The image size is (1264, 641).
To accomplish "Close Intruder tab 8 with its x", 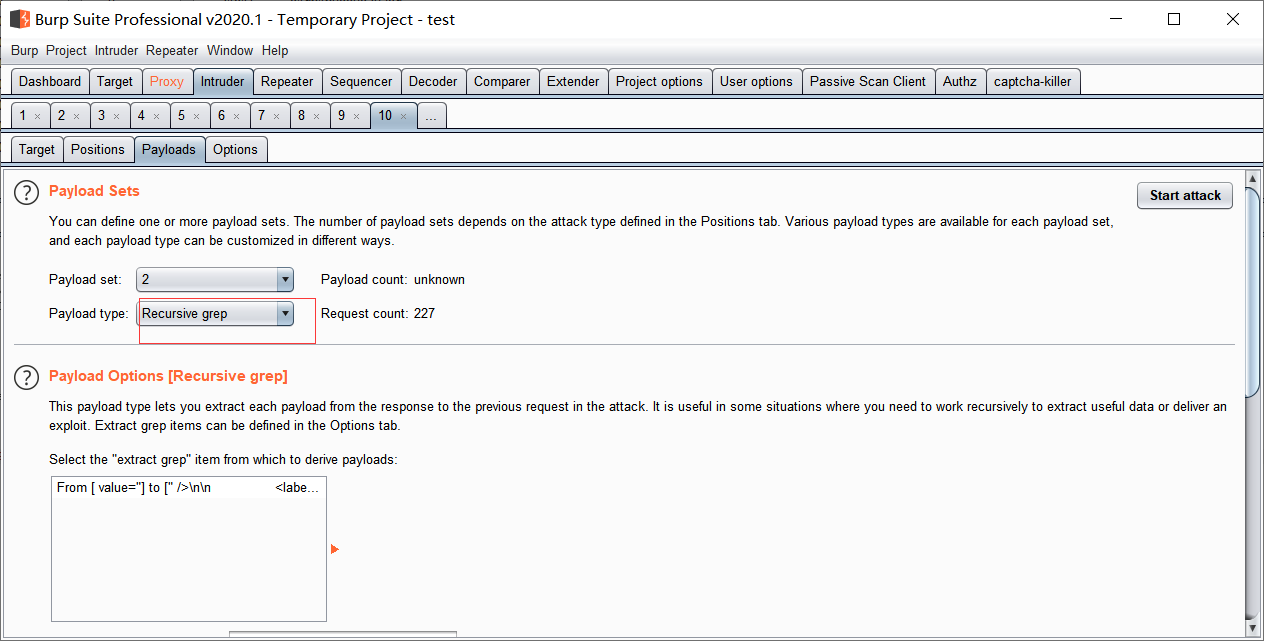I will click(x=318, y=116).
